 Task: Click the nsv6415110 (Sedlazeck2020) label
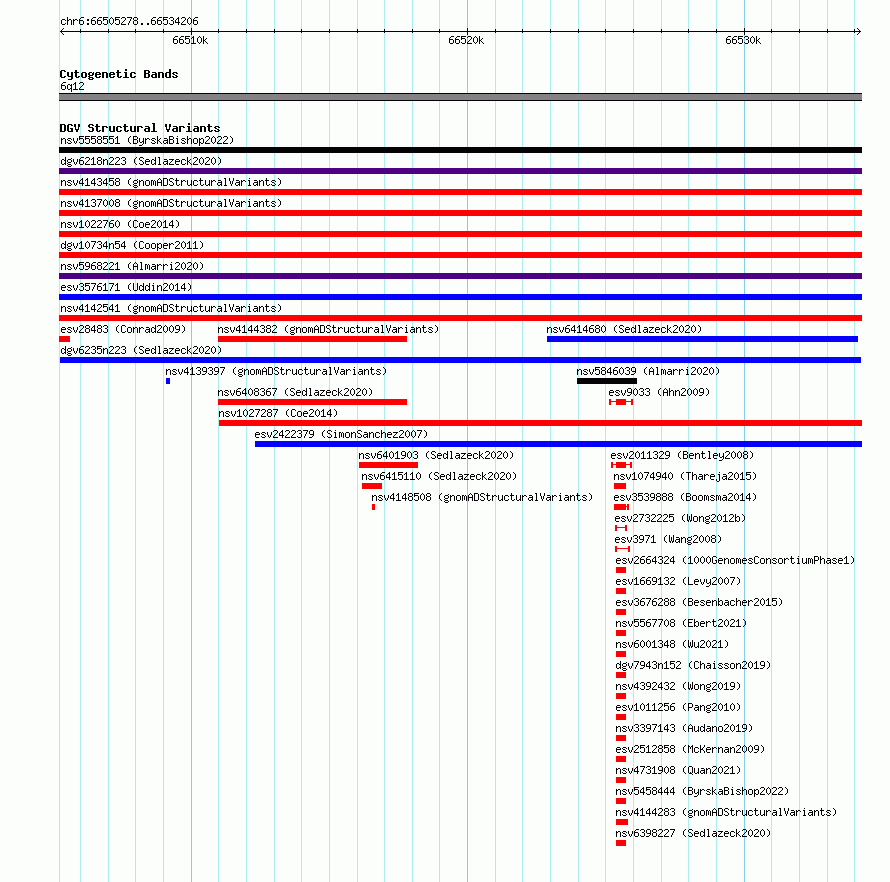439,476
